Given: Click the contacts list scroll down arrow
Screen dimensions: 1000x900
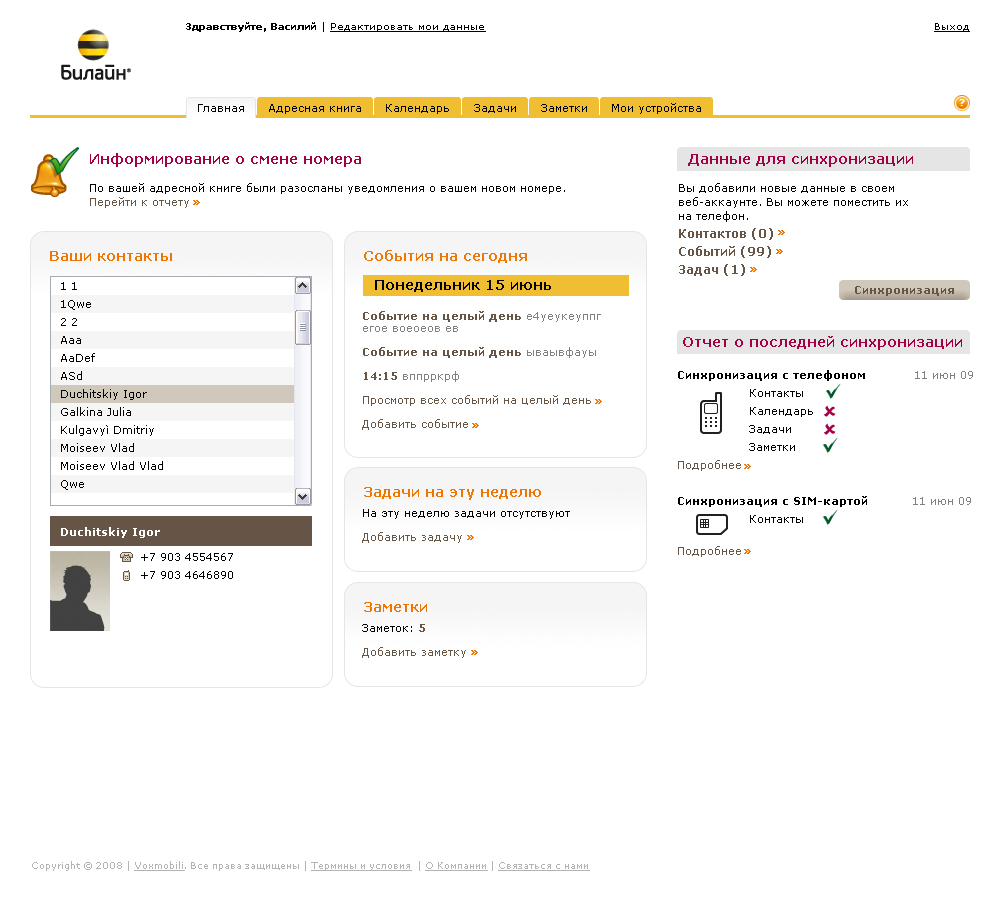Looking at the screenshot, I should click(x=303, y=496).
